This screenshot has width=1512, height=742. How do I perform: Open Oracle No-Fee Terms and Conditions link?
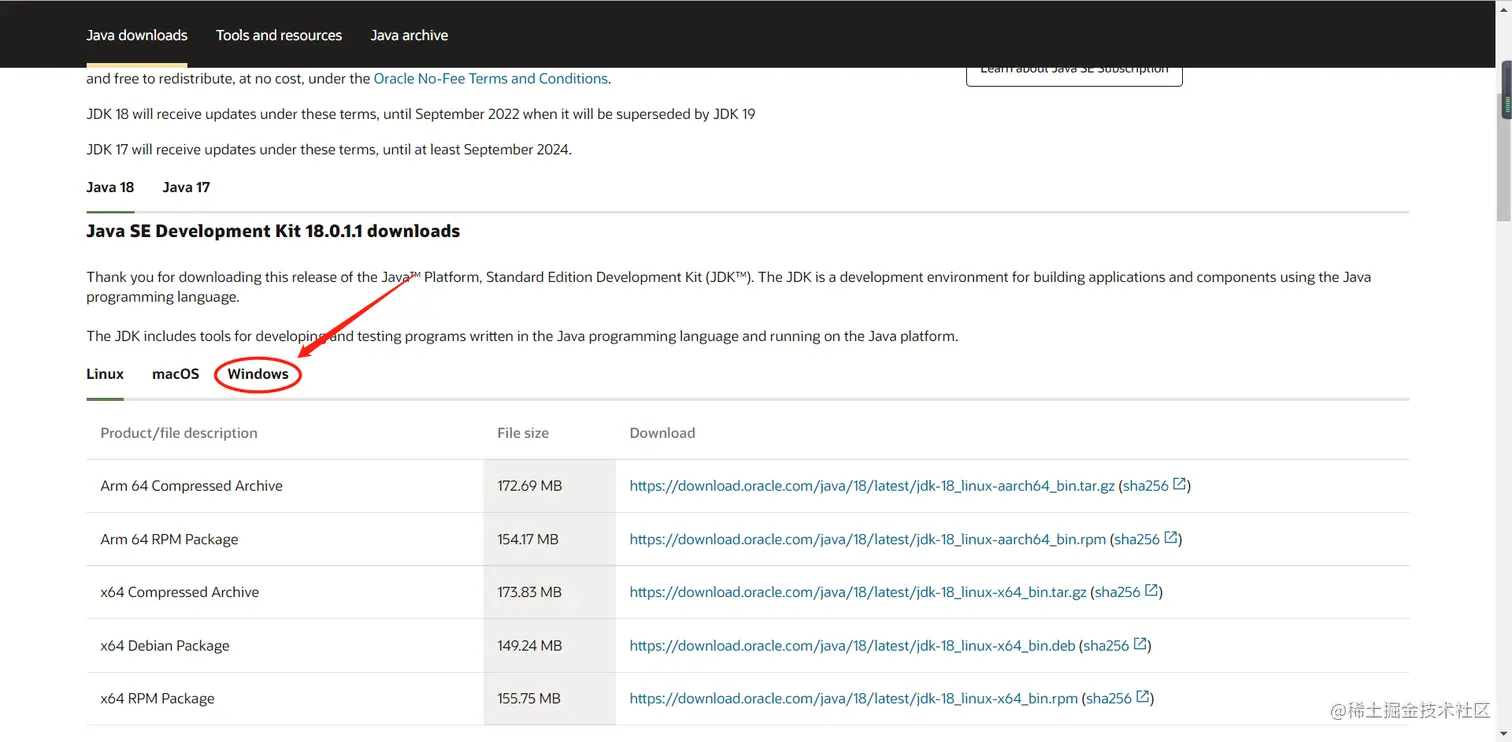[490, 79]
